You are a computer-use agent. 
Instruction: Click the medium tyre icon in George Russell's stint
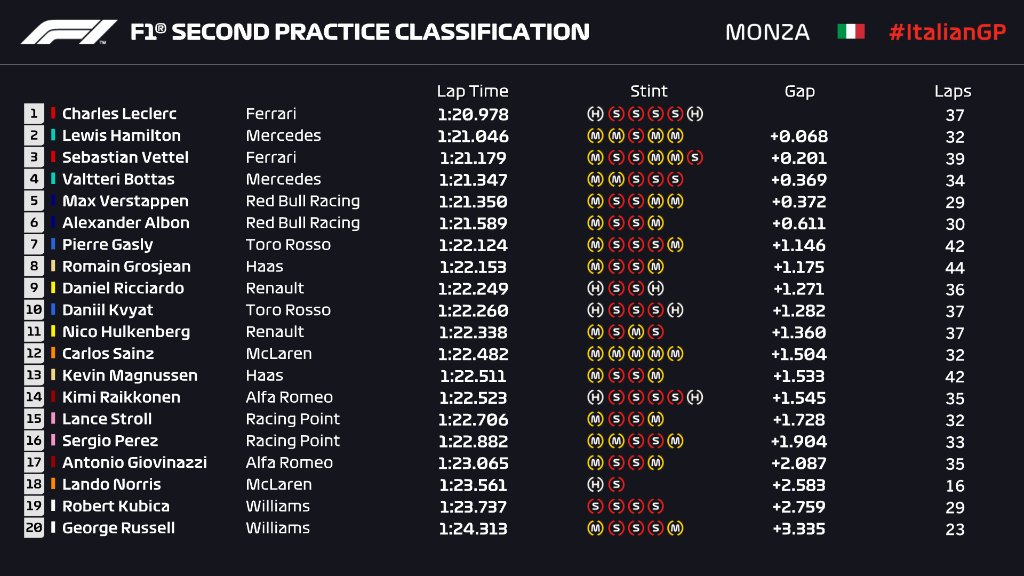tap(675, 528)
